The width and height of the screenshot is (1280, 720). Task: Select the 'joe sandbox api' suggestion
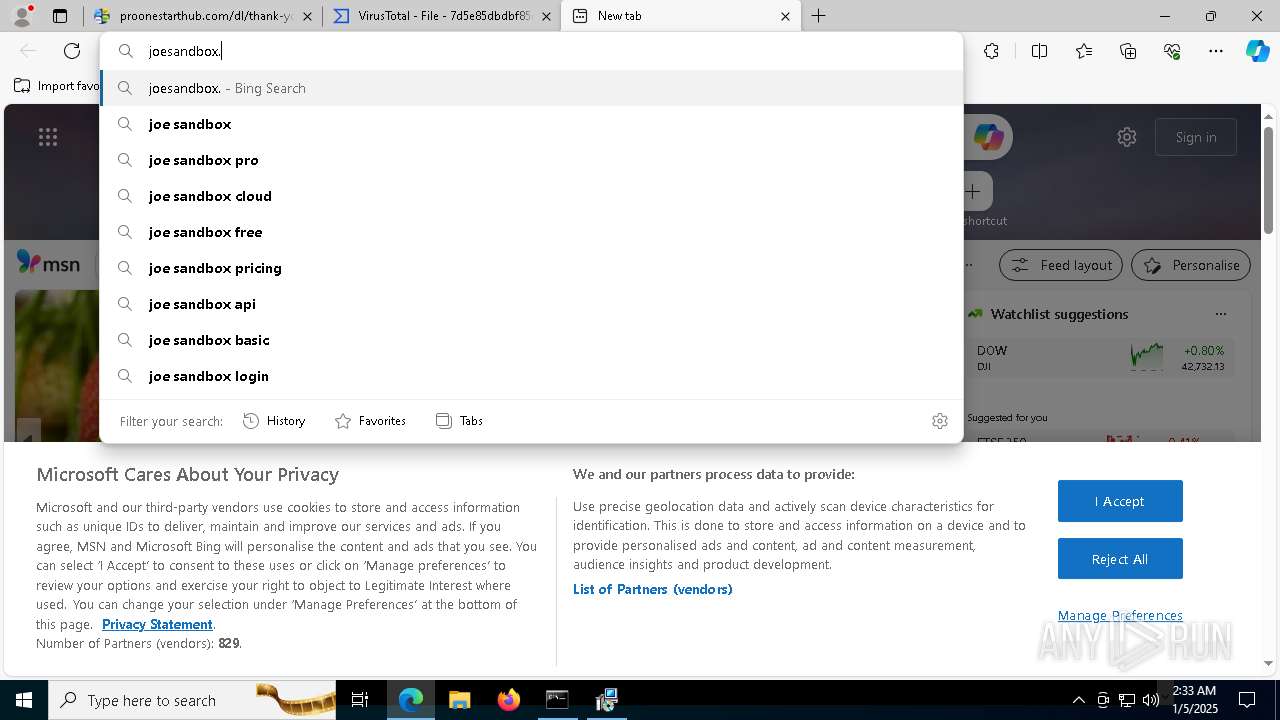click(531, 304)
